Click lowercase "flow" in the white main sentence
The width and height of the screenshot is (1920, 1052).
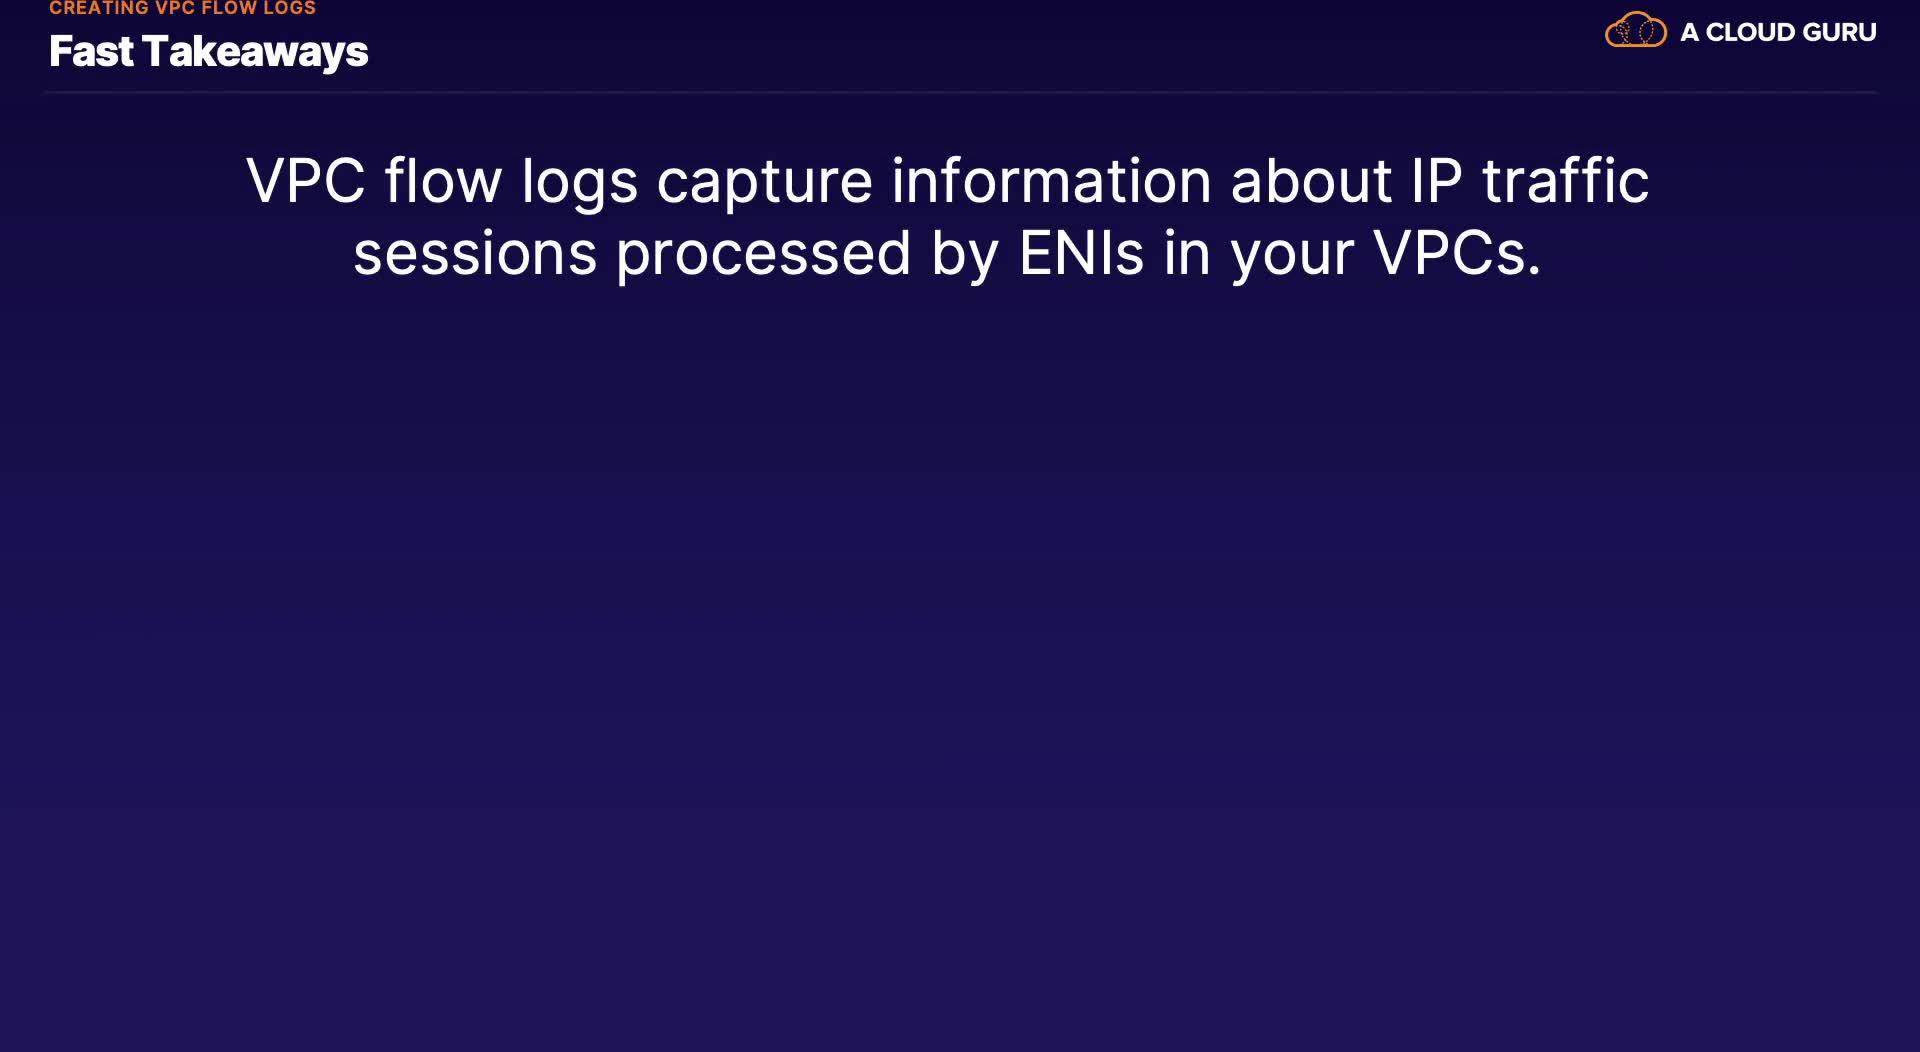pos(442,182)
